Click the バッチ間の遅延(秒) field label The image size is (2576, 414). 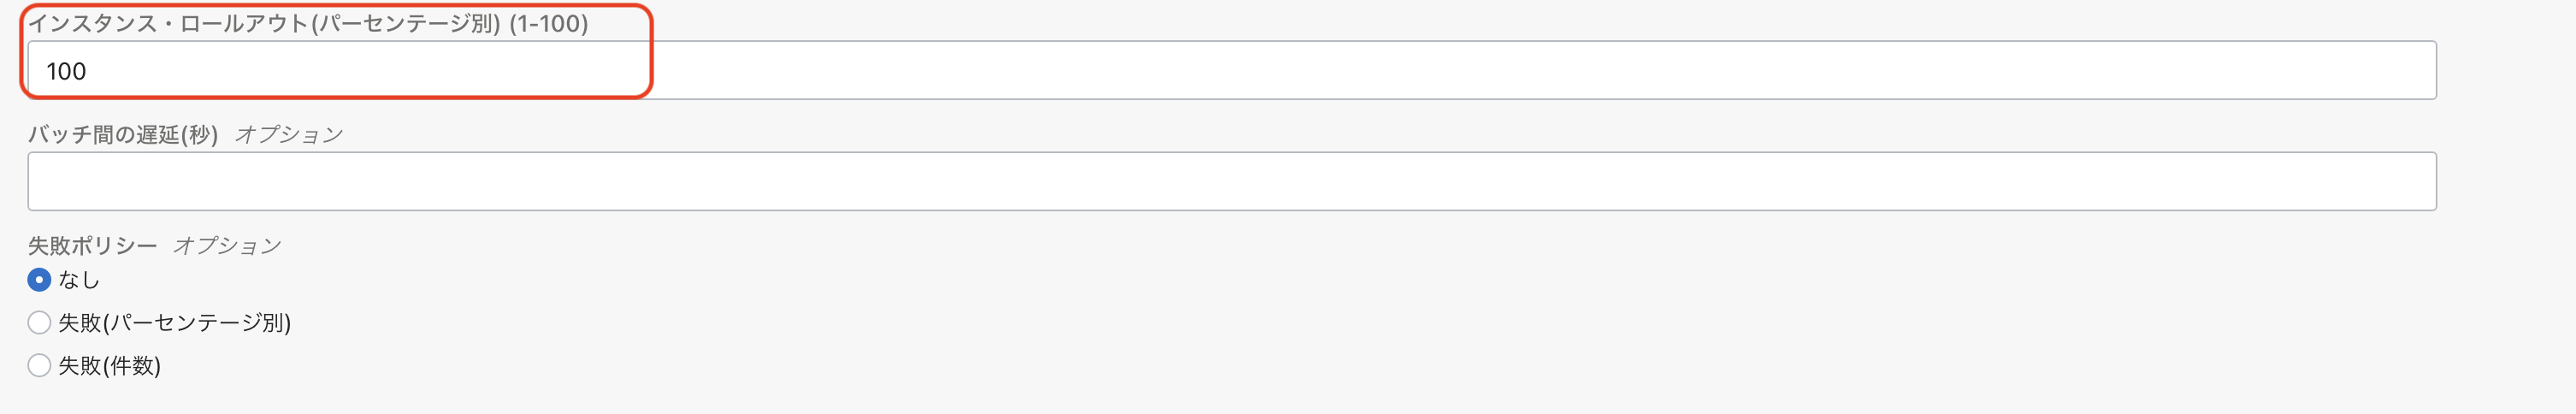coord(123,134)
